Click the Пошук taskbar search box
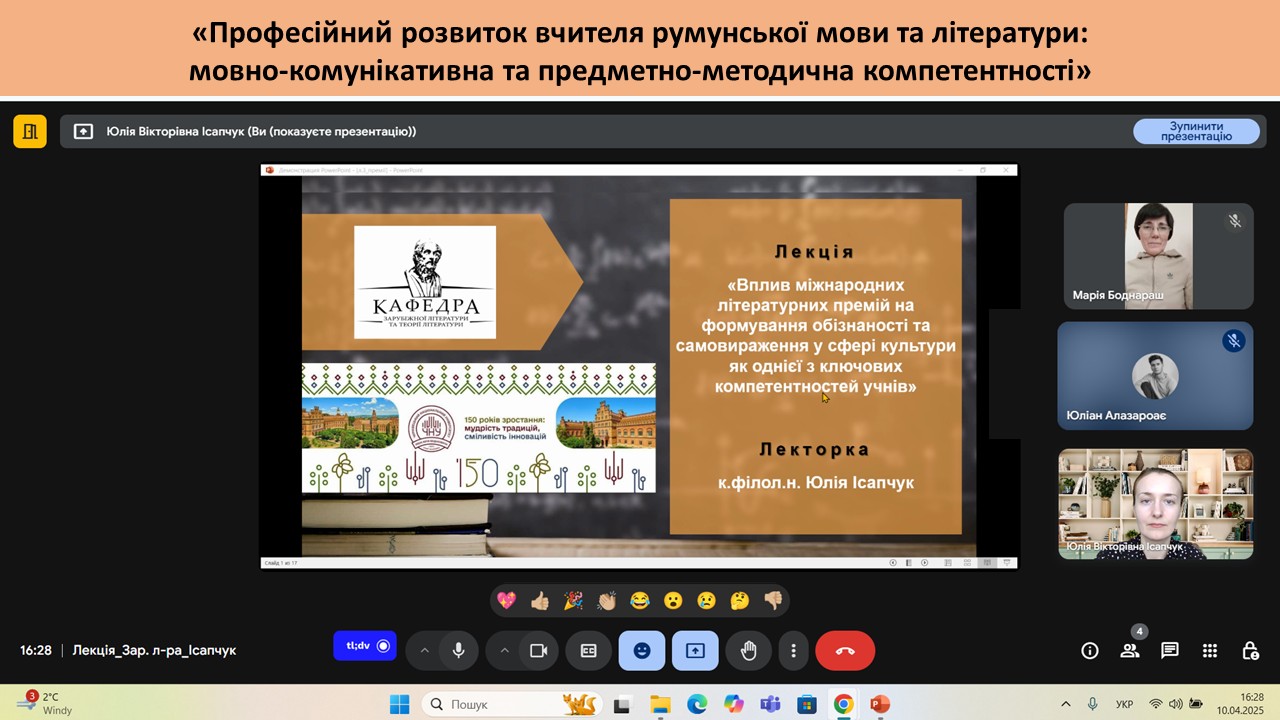The height and width of the screenshot is (720, 1280). click(x=512, y=704)
